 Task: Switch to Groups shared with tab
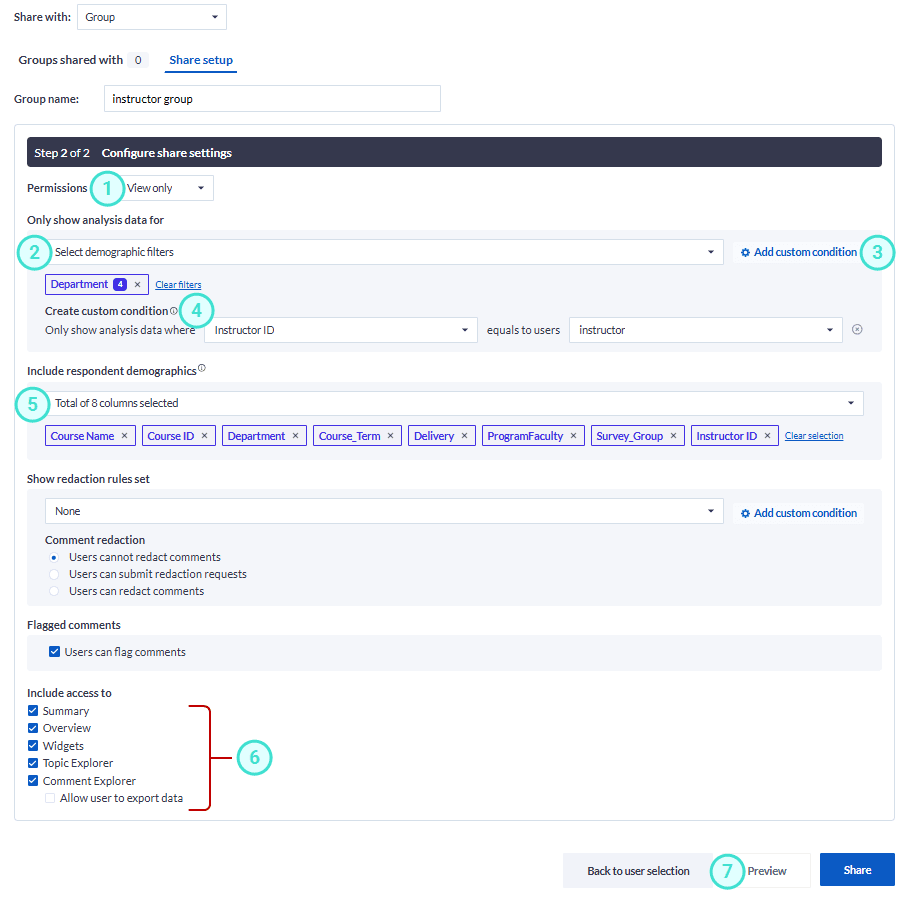pyautogui.click(x=83, y=60)
